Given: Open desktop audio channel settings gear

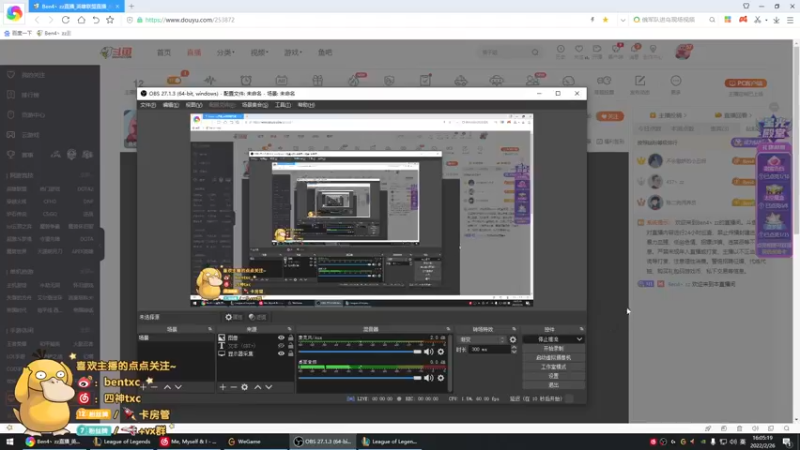Looking at the screenshot, I should (441, 378).
